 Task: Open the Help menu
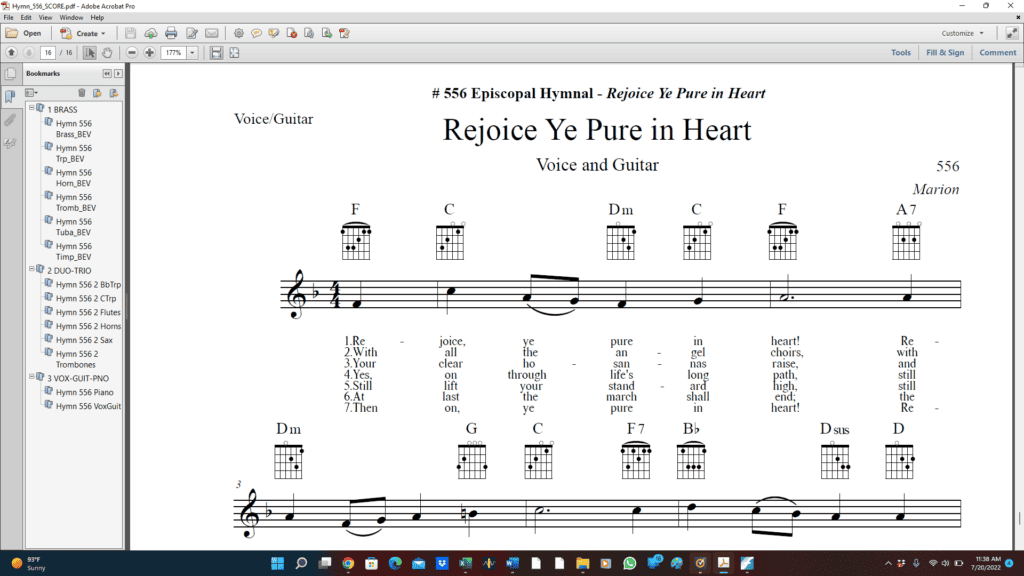coord(97,18)
